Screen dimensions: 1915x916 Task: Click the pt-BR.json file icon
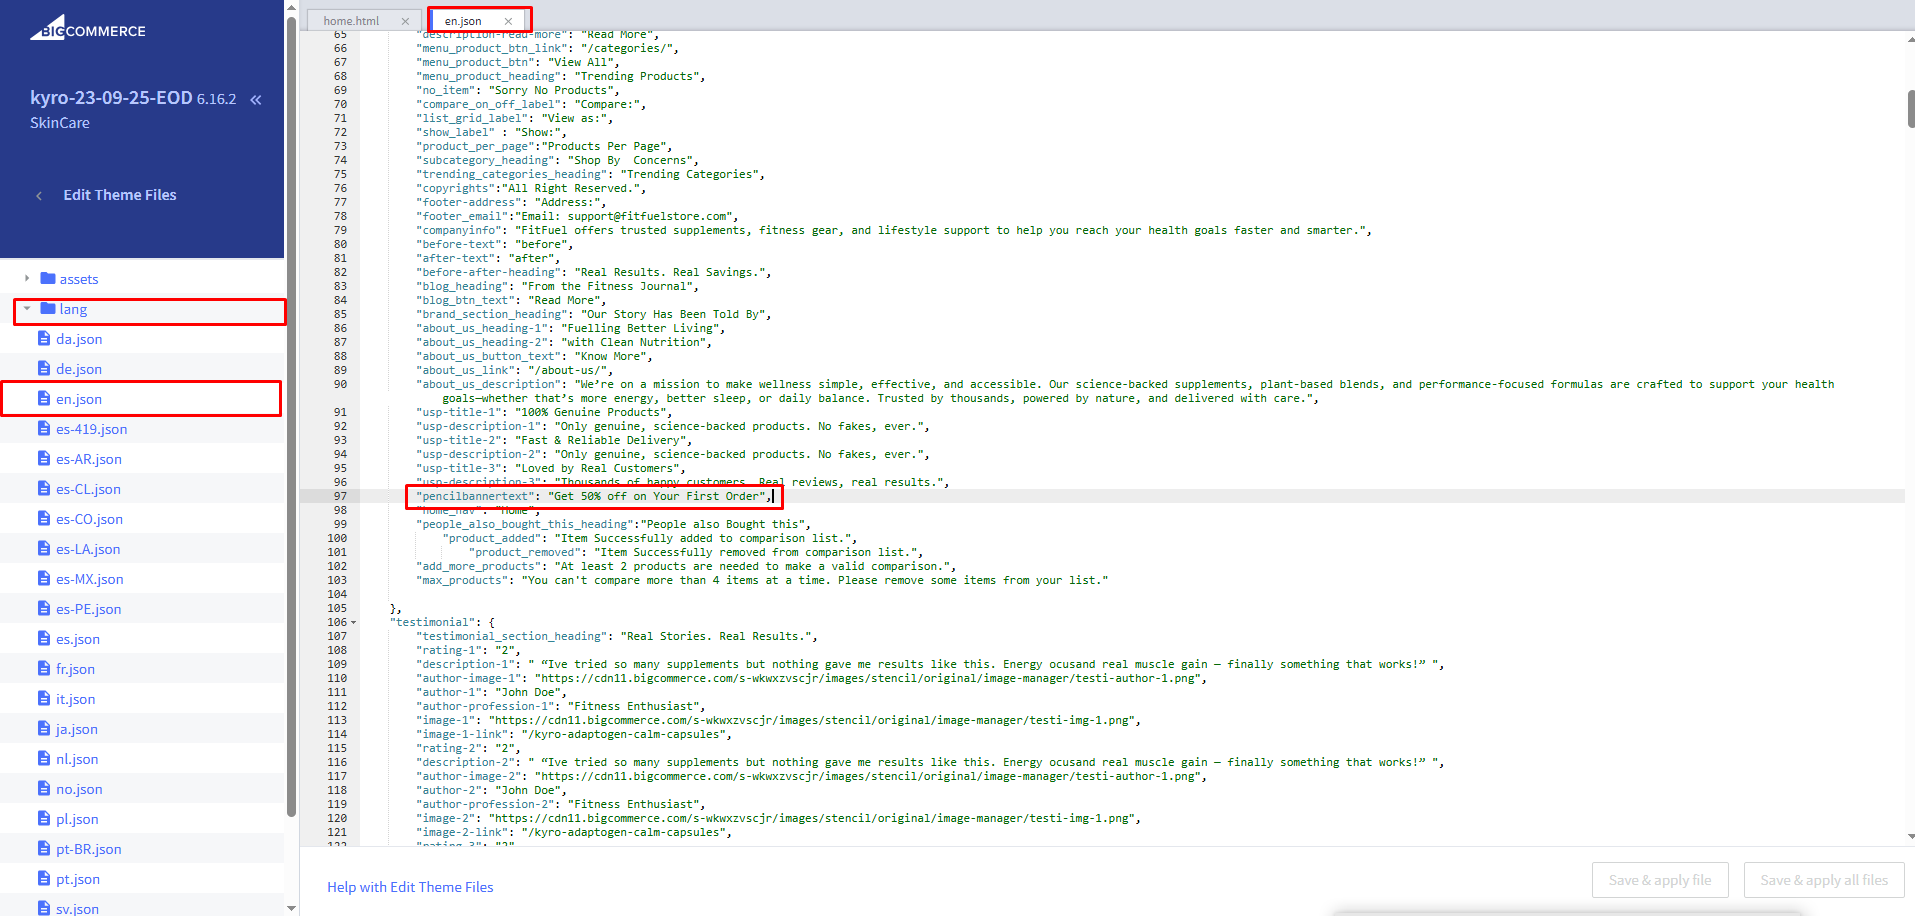click(x=44, y=849)
